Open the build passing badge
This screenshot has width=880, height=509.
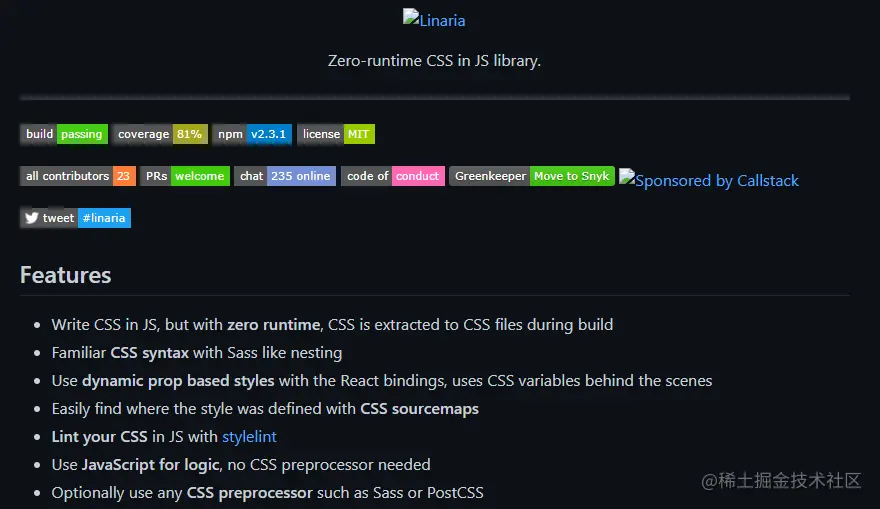coord(64,134)
